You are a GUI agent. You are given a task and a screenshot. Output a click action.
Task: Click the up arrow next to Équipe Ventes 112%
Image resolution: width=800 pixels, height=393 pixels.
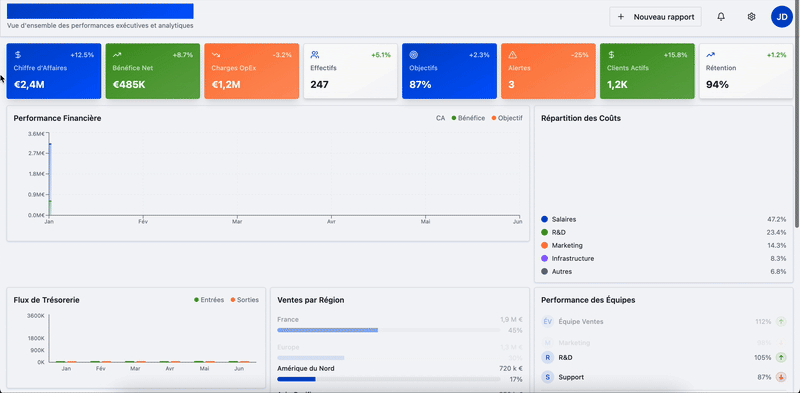pyautogui.click(x=781, y=322)
